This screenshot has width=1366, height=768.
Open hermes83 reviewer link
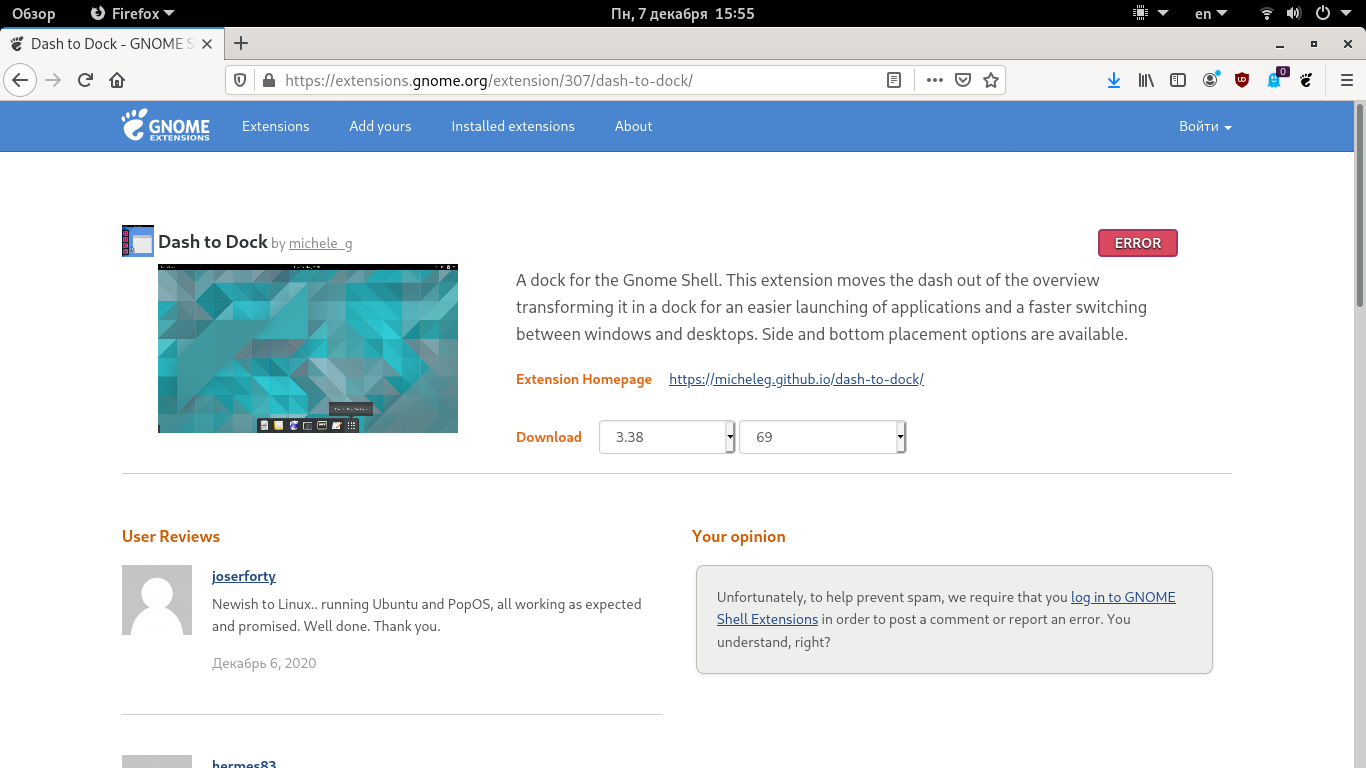pyautogui.click(x=244, y=763)
